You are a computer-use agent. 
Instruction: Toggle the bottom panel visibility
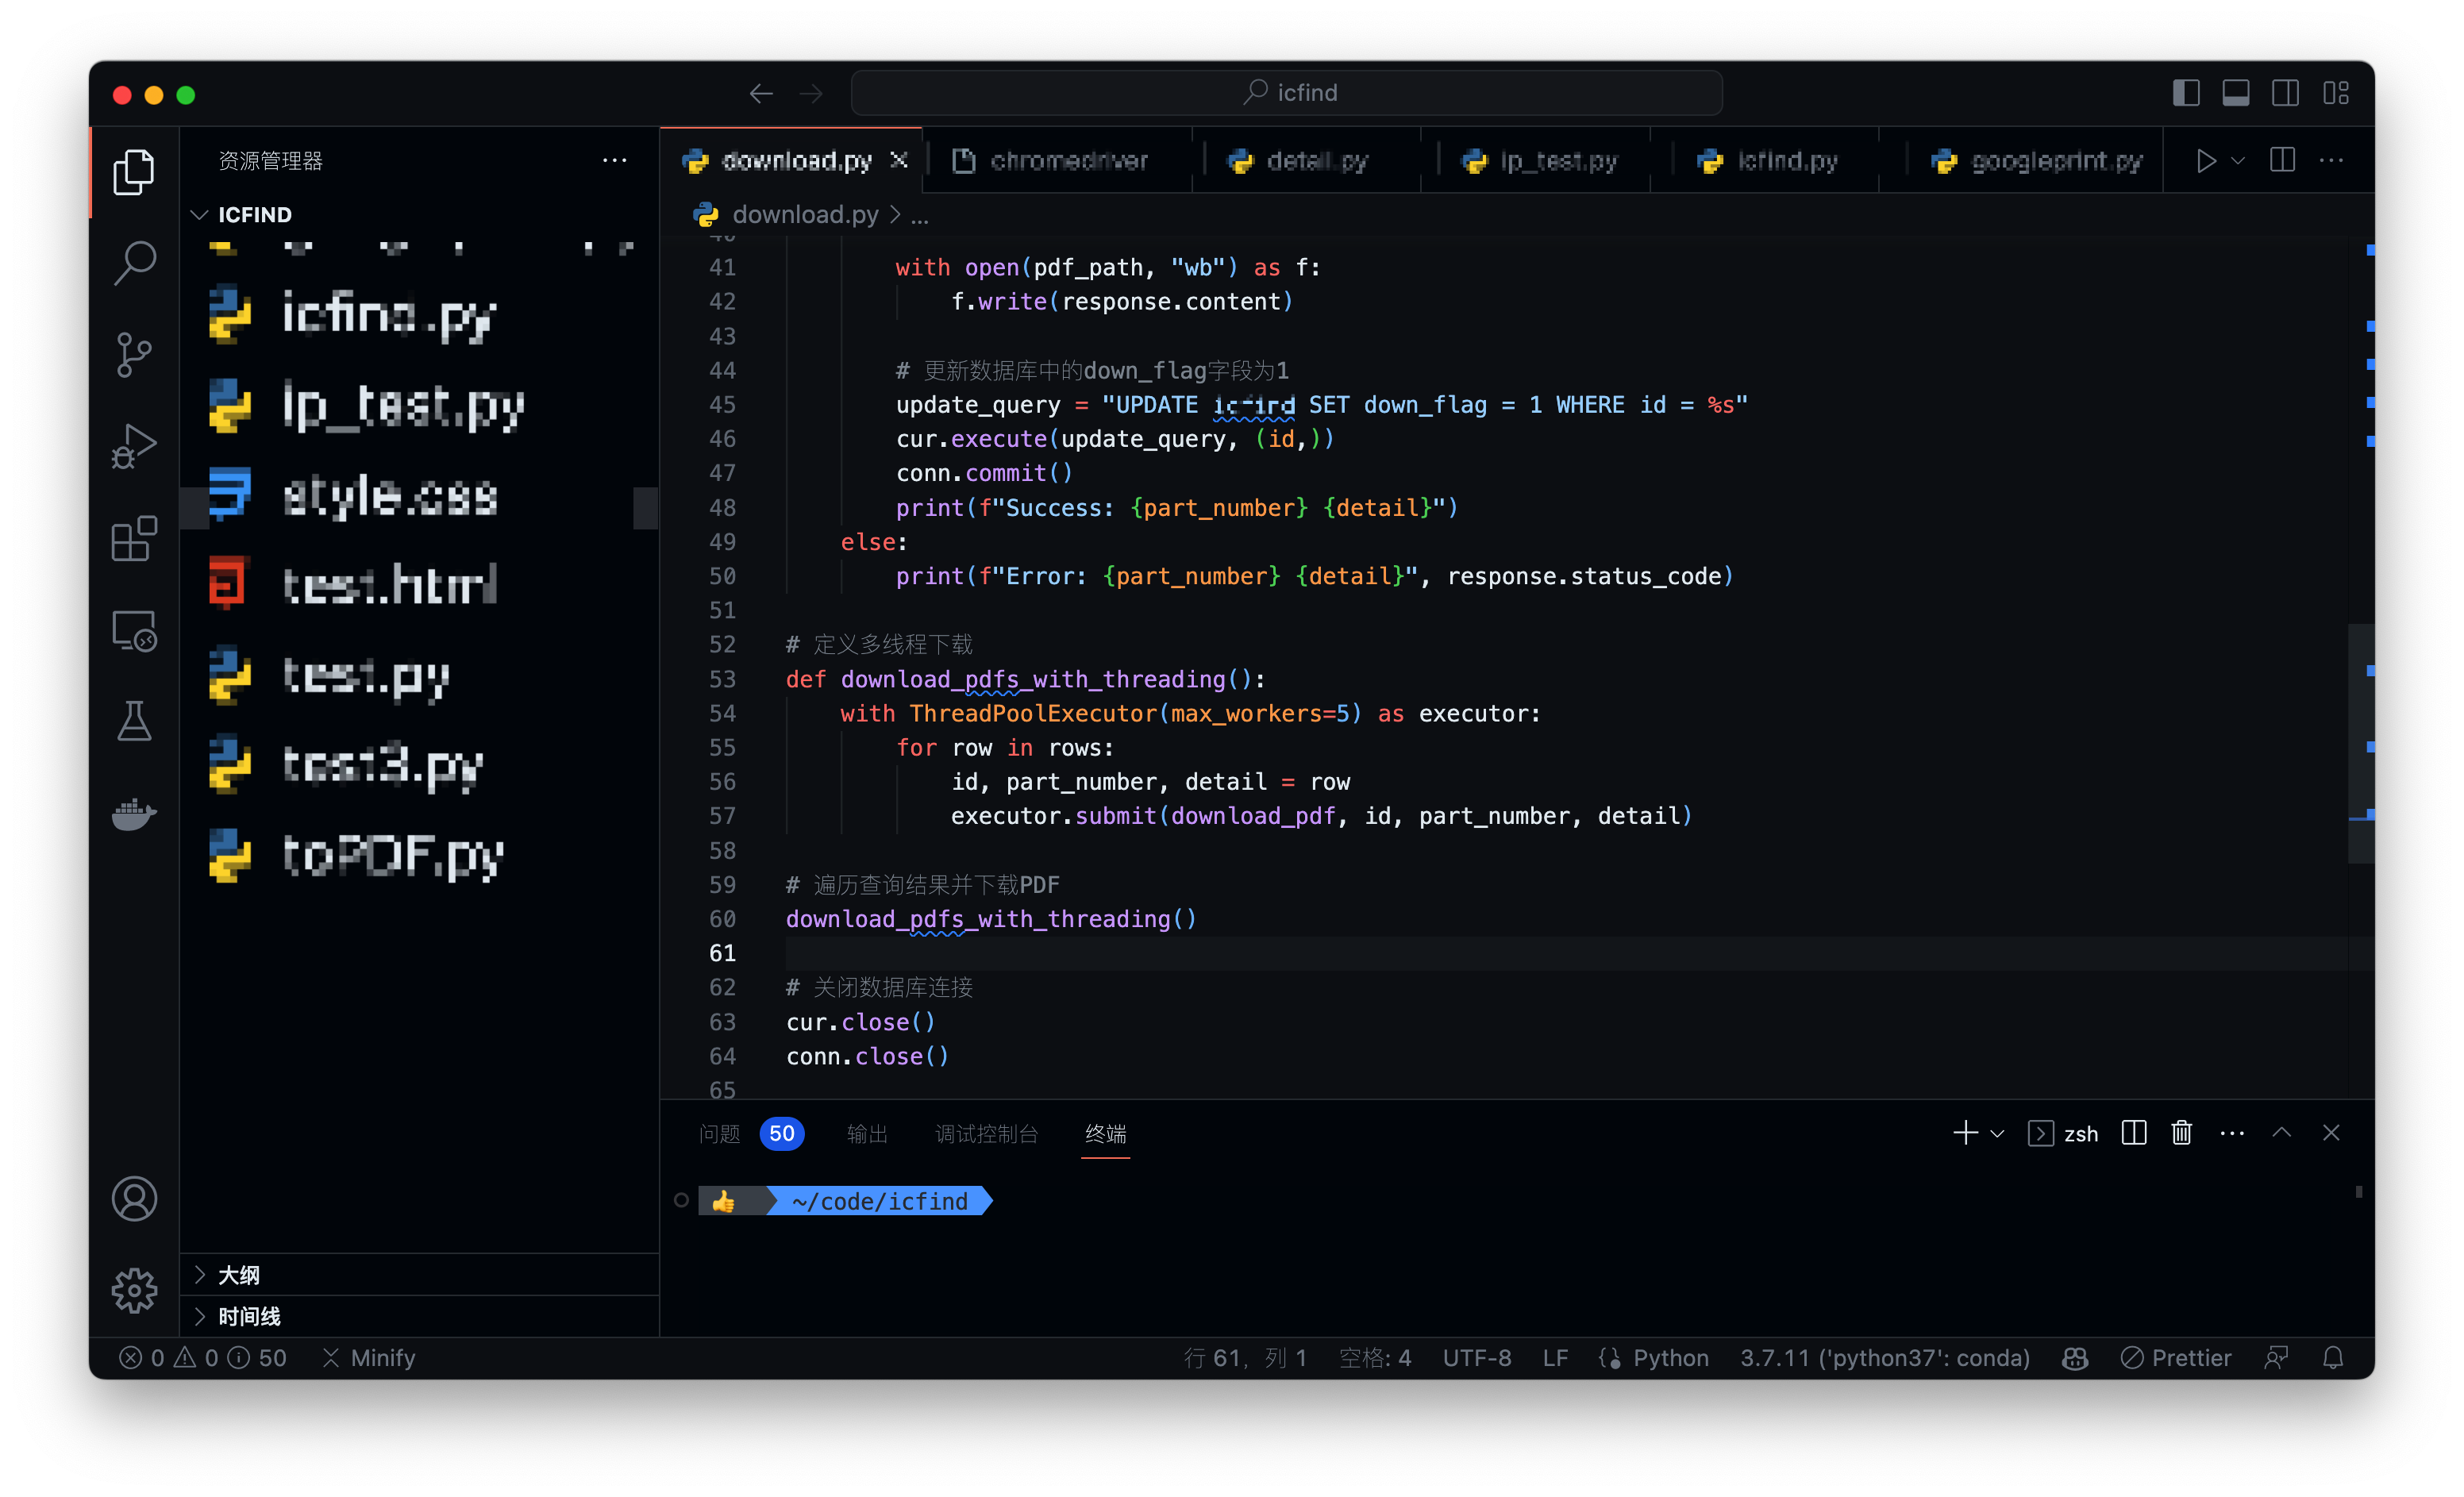click(x=2236, y=93)
